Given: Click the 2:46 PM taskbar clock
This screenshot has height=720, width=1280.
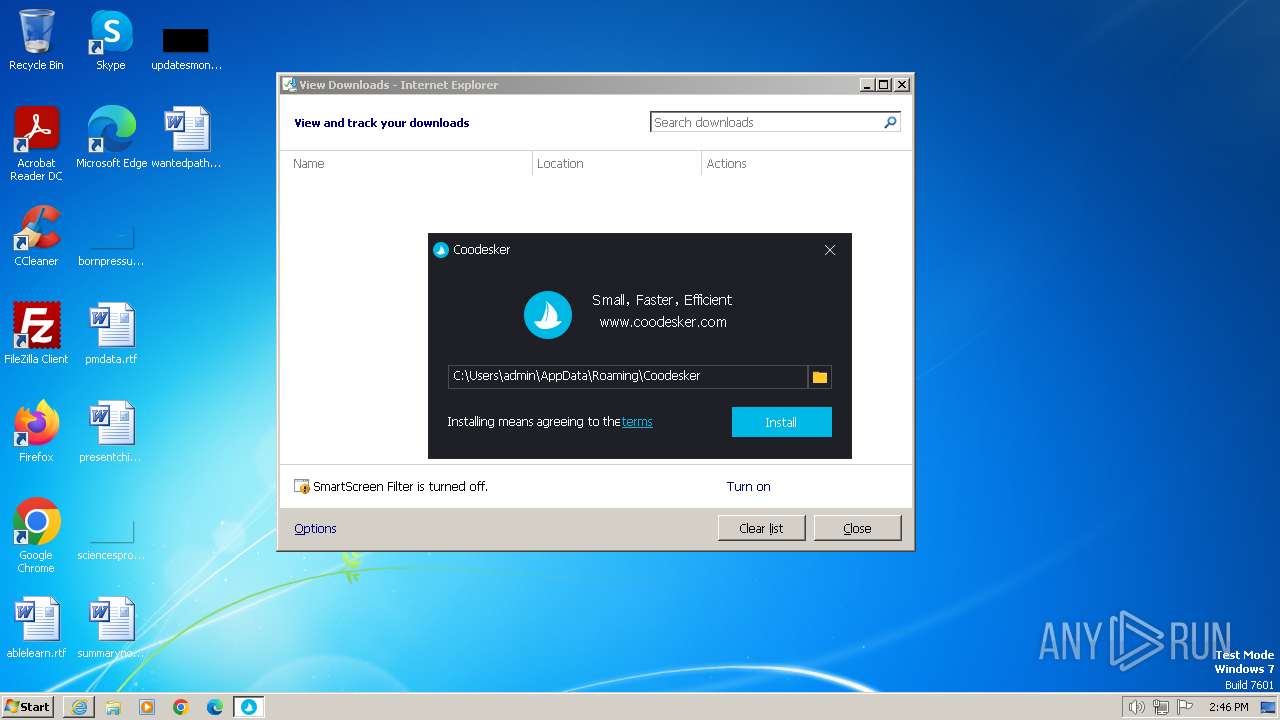Looking at the screenshot, I should [x=1228, y=707].
